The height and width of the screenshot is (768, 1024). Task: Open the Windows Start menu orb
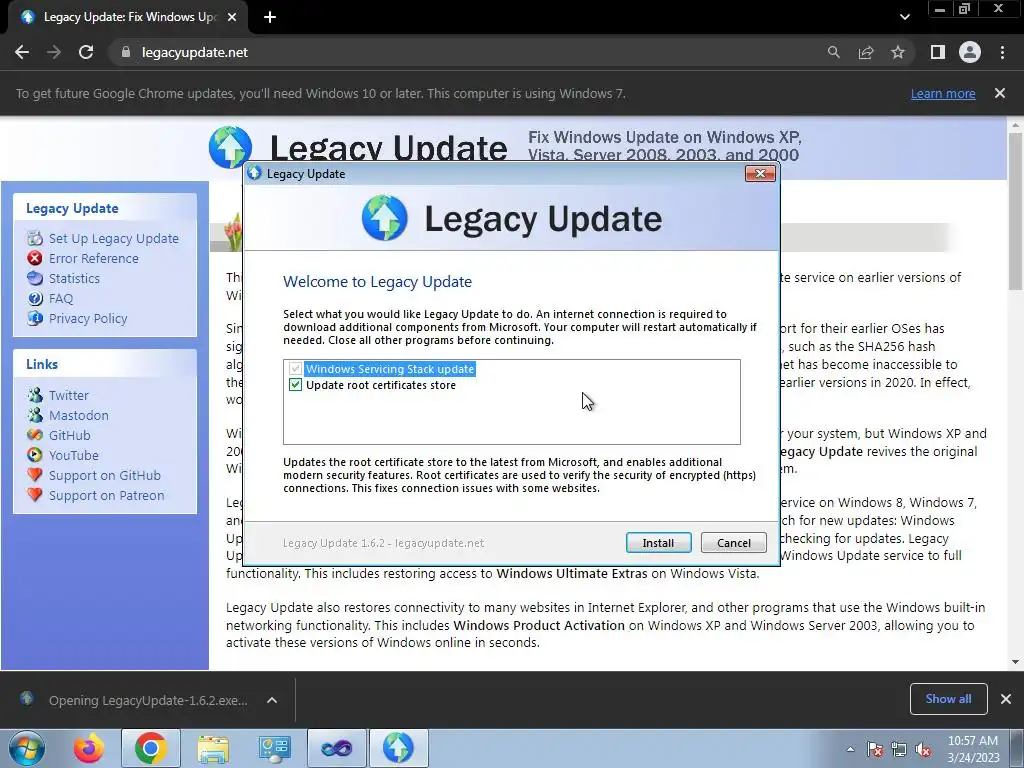pos(26,748)
